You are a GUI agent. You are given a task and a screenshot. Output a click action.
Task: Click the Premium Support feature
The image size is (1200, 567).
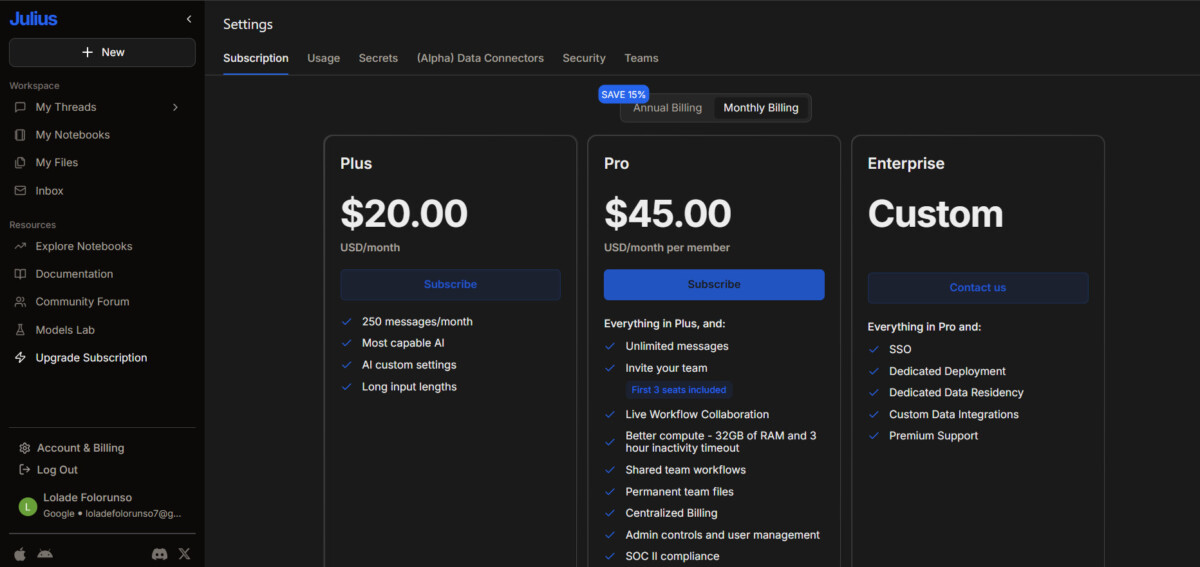click(933, 436)
